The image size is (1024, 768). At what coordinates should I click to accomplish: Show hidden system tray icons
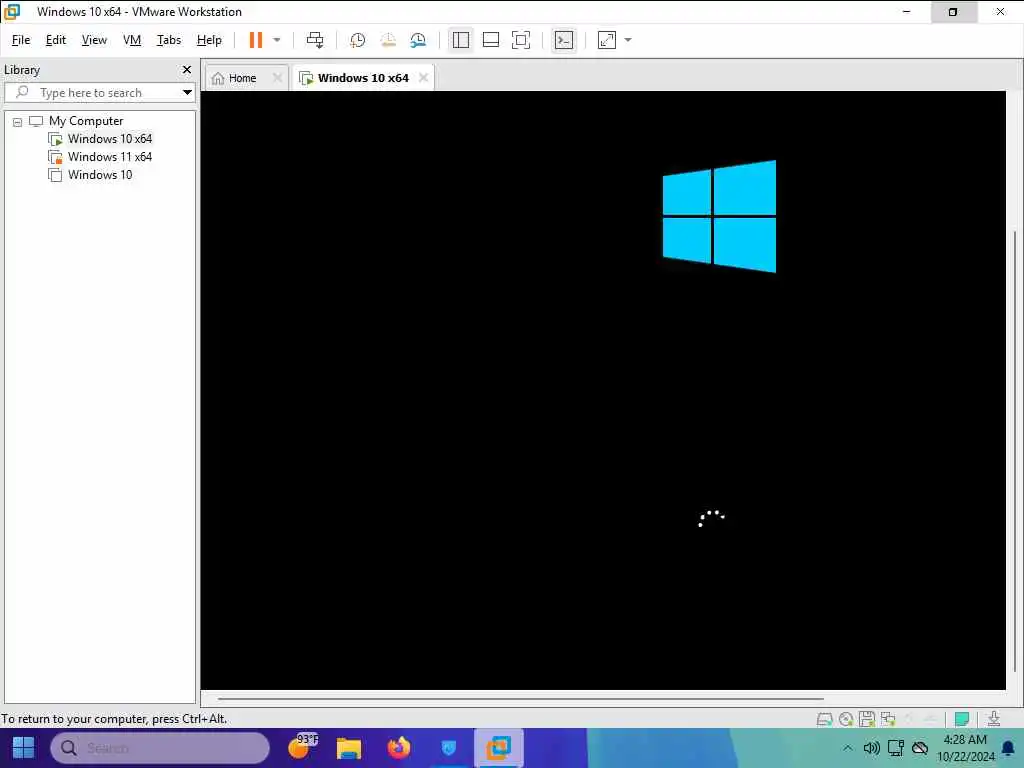[x=848, y=748]
